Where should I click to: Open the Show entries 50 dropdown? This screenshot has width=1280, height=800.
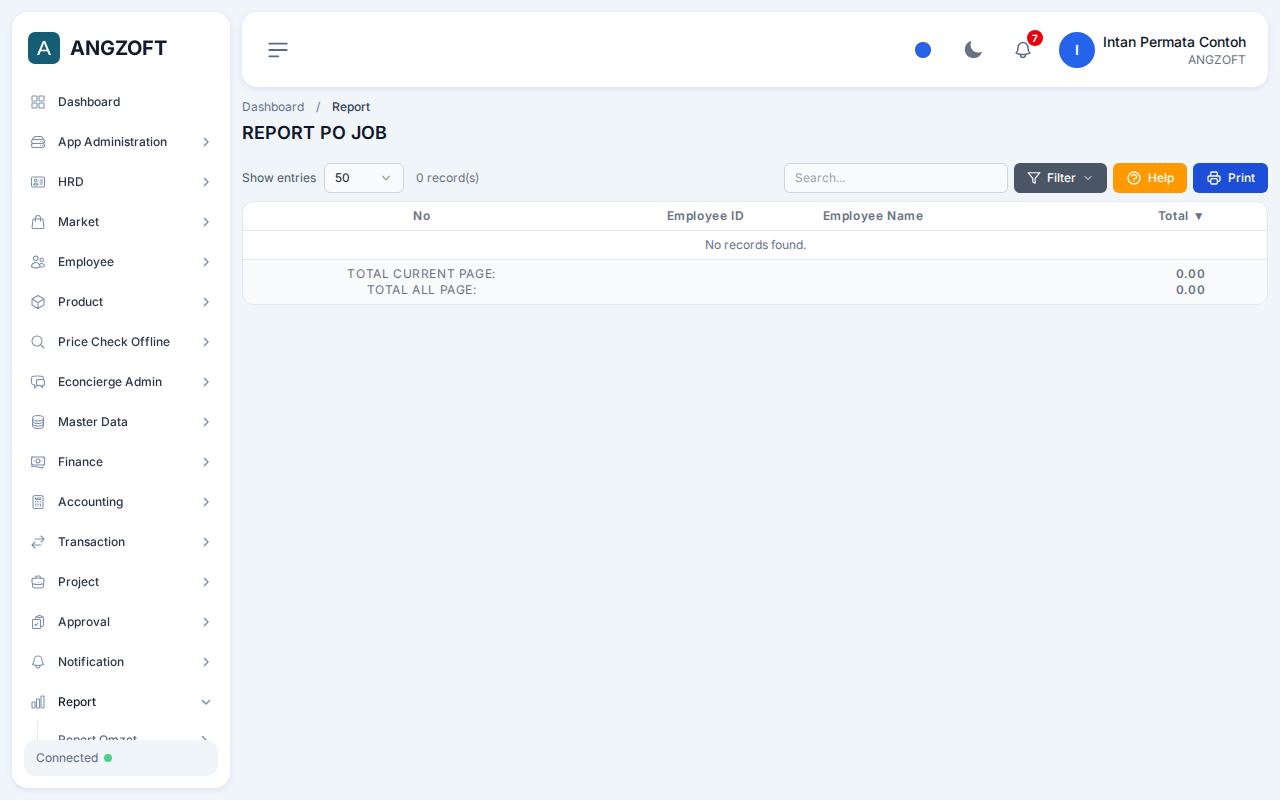(364, 178)
